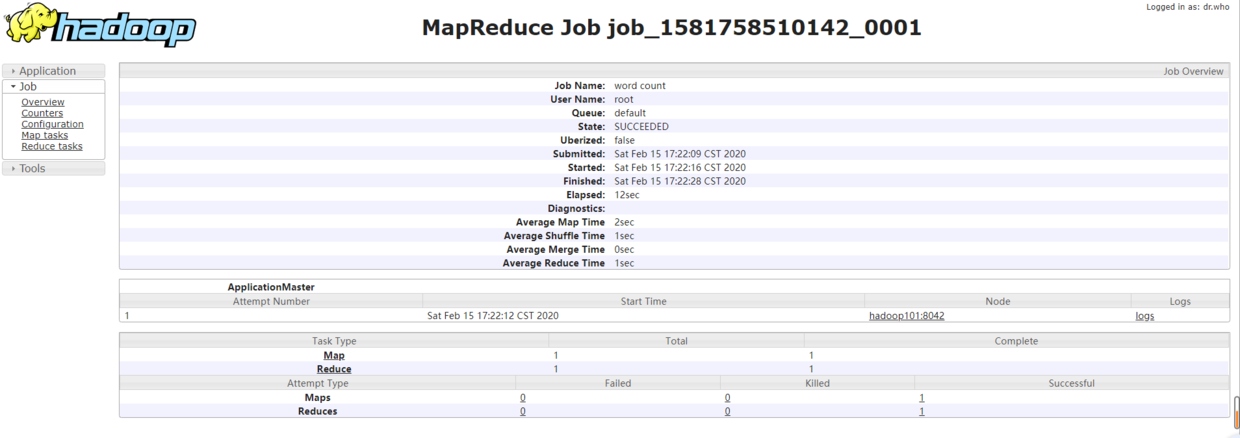The width and height of the screenshot is (1240, 438).
Task: Open the hadoop101:8042 node link
Action: click(x=906, y=316)
